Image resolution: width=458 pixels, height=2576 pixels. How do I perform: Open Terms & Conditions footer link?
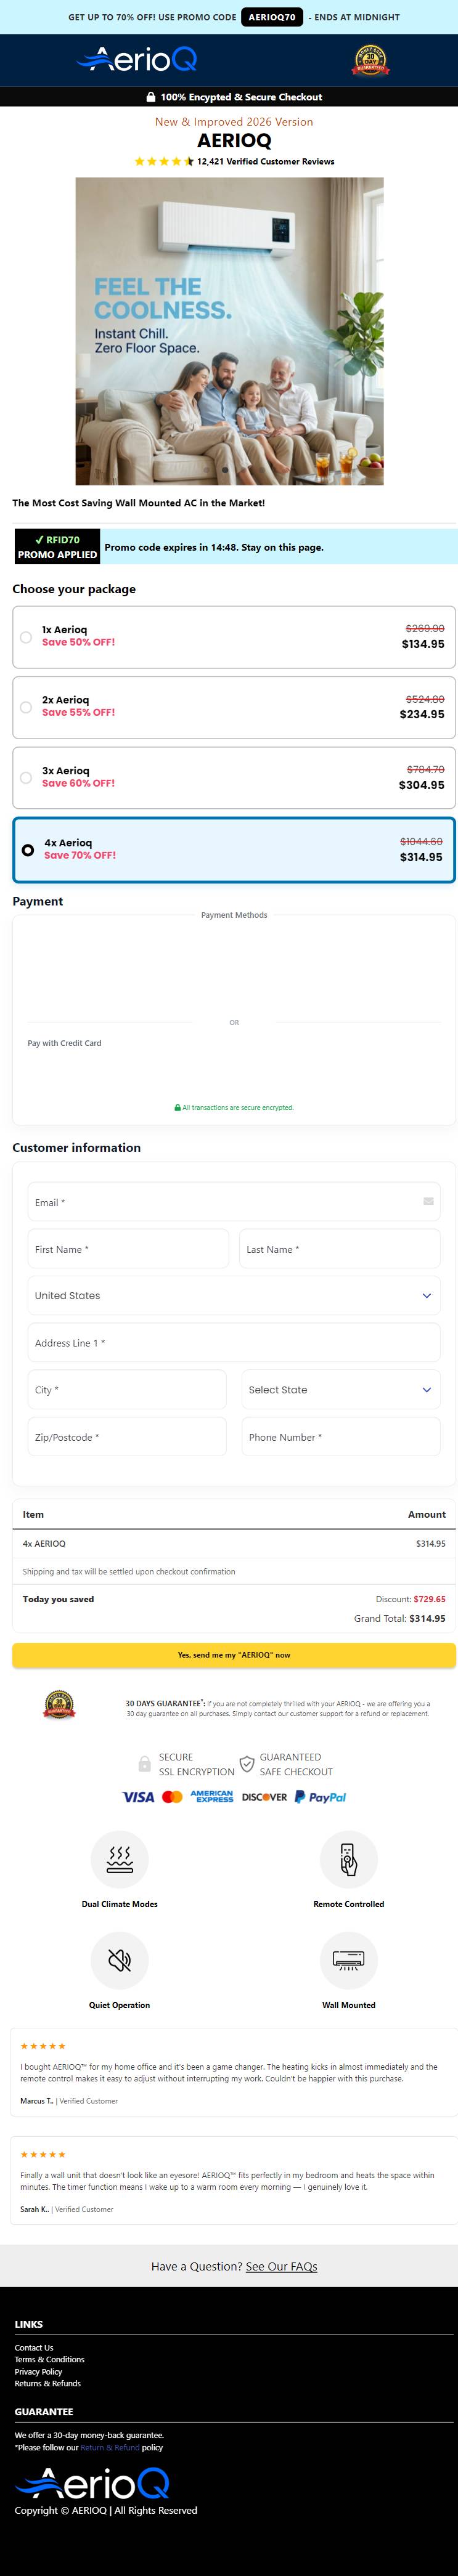49,2359
